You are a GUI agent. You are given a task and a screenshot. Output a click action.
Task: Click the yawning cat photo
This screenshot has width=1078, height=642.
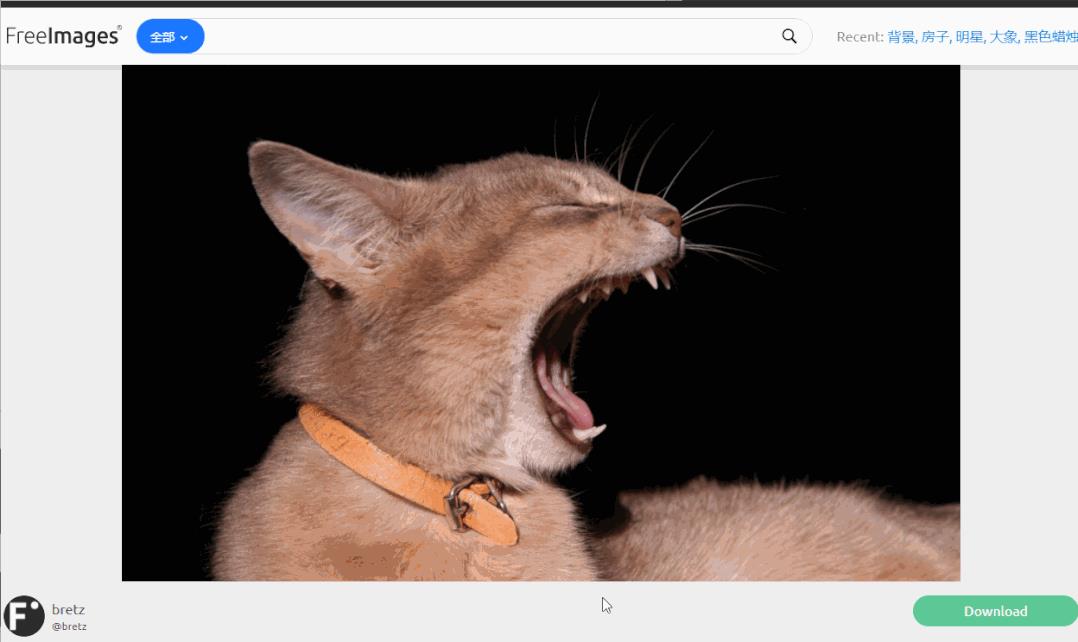coord(540,323)
